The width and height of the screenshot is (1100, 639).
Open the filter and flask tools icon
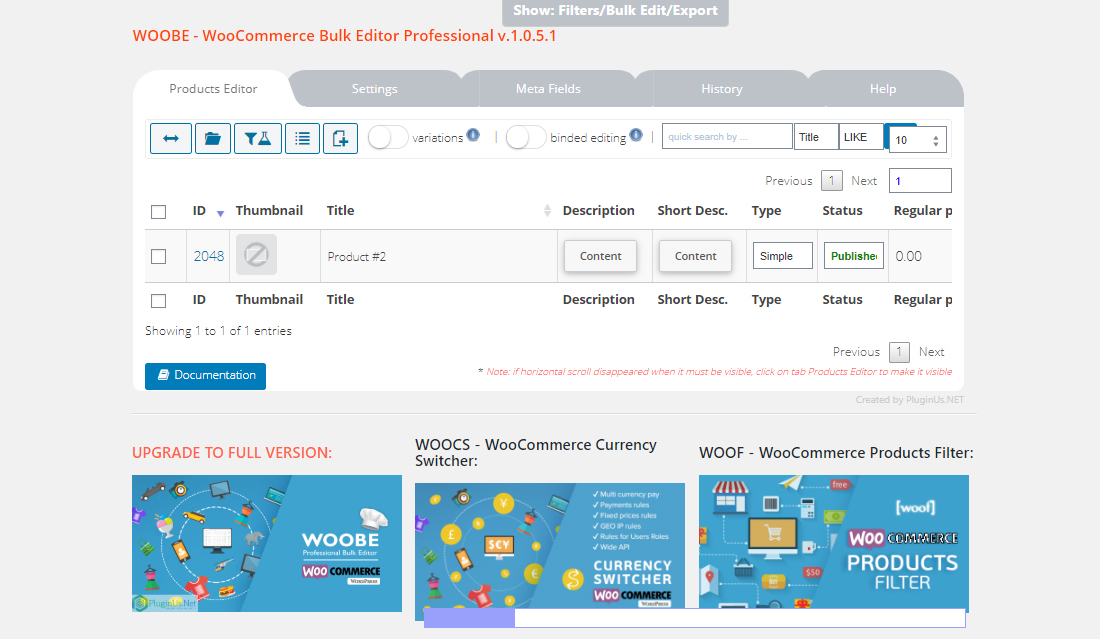click(257, 138)
